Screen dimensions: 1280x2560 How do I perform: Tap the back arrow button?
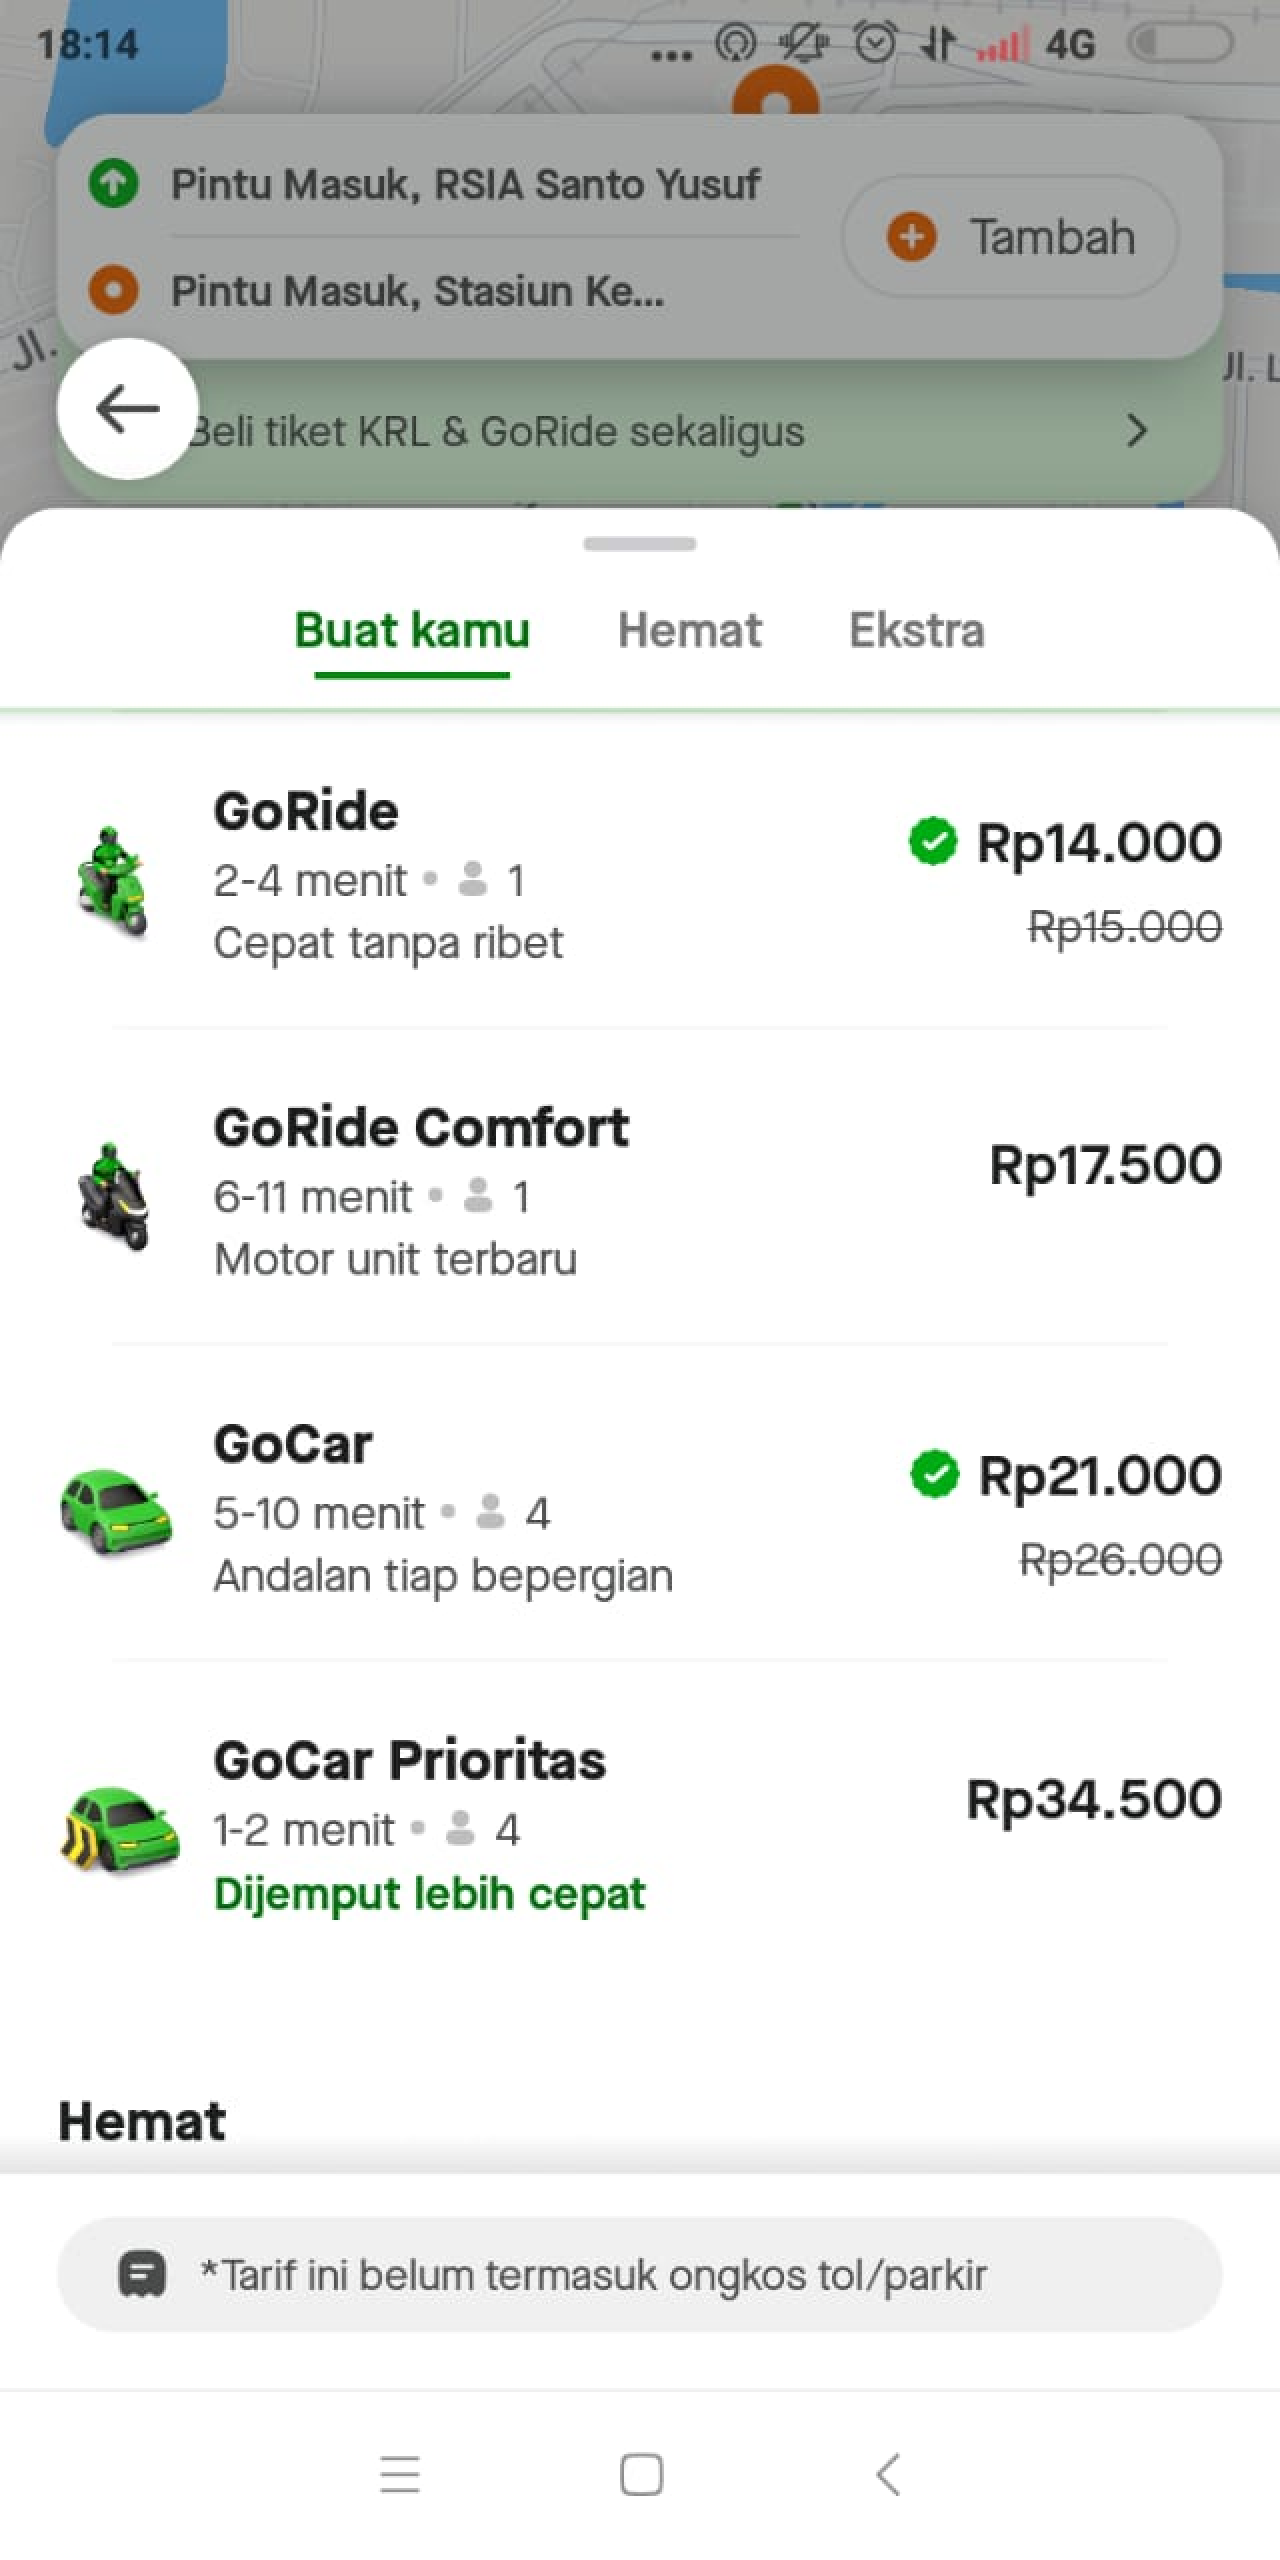click(127, 408)
